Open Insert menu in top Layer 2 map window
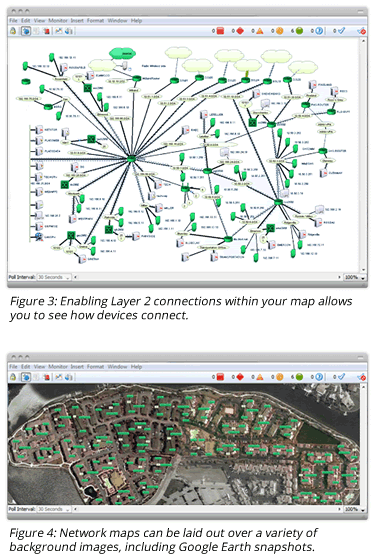The width and height of the screenshot is (375, 559). 77,21
